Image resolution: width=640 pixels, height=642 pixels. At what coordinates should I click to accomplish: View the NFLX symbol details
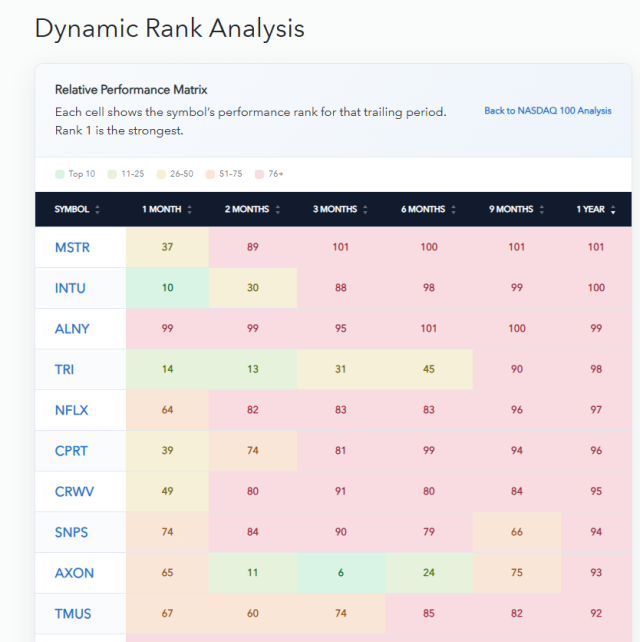coord(72,410)
